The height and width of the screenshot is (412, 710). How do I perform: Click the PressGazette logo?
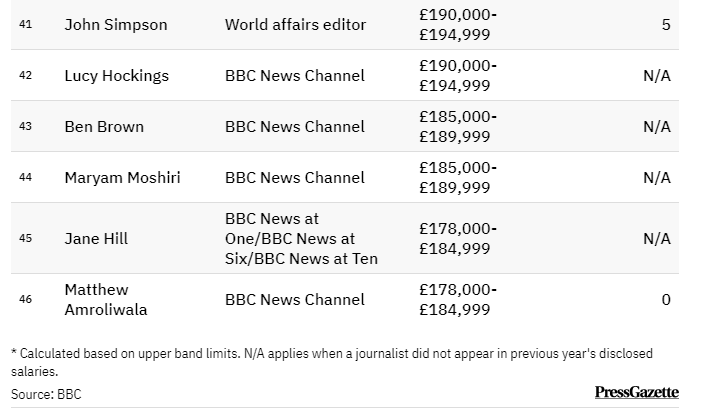coord(636,392)
